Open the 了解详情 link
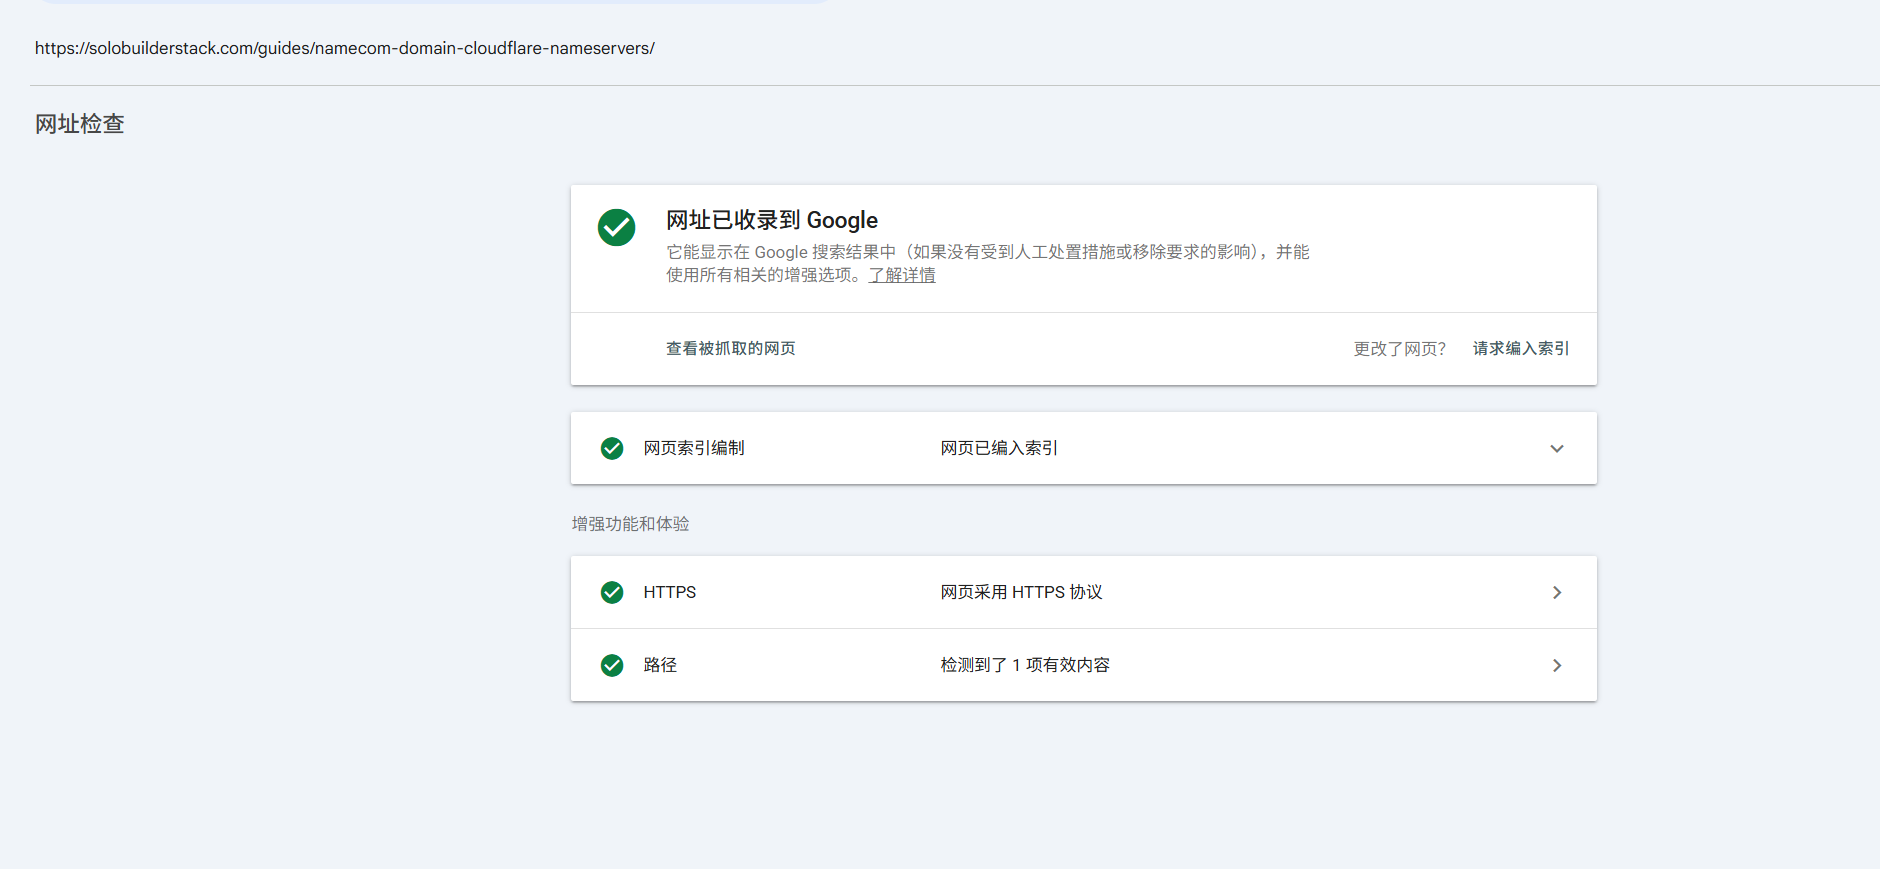This screenshot has height=869, width=1880. point(902,275)
